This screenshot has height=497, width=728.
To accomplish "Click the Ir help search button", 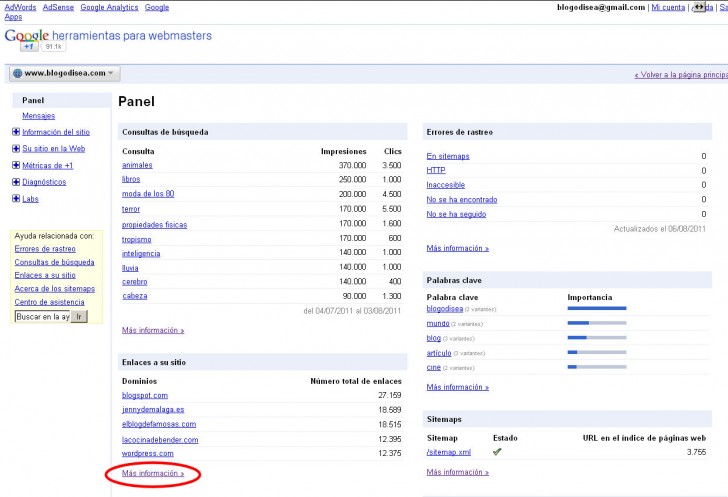I will pyautogui.click(x=80, y=317).
